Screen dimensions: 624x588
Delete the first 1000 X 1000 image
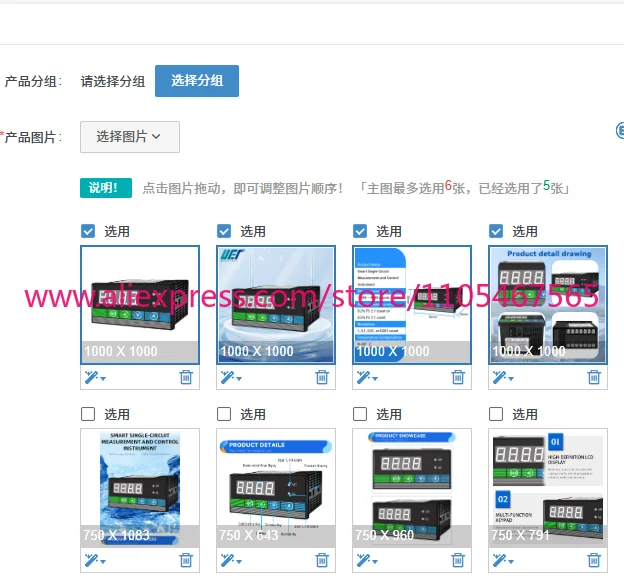186,377
